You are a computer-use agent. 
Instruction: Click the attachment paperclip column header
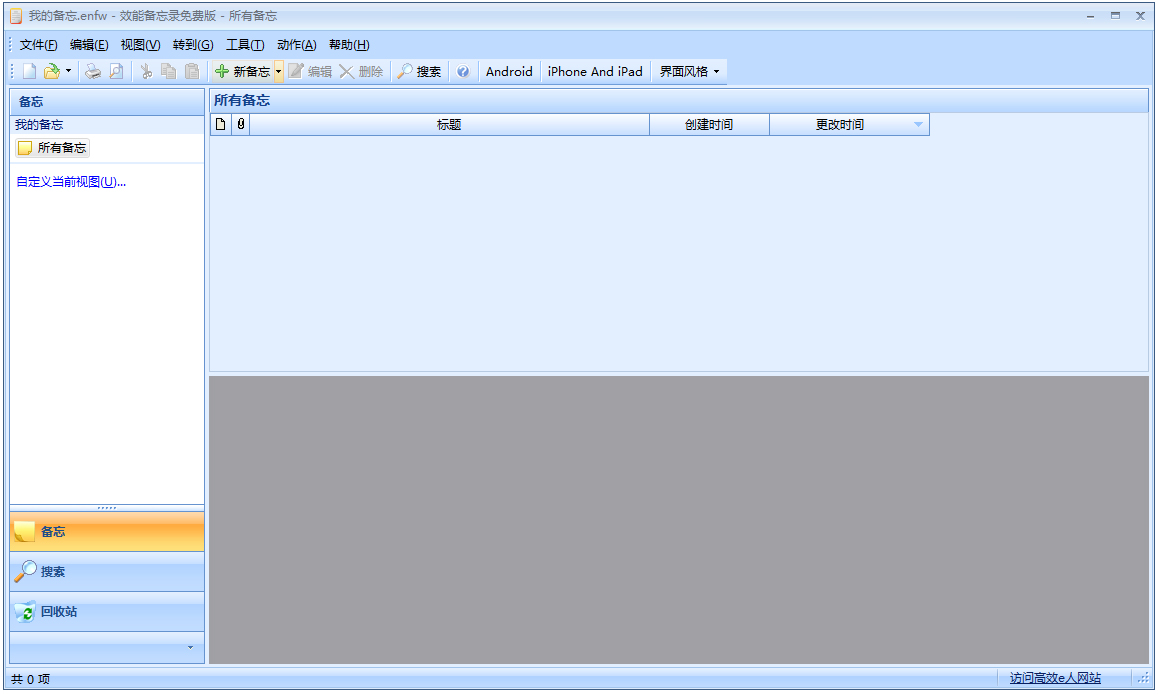(x=240, y=124)
